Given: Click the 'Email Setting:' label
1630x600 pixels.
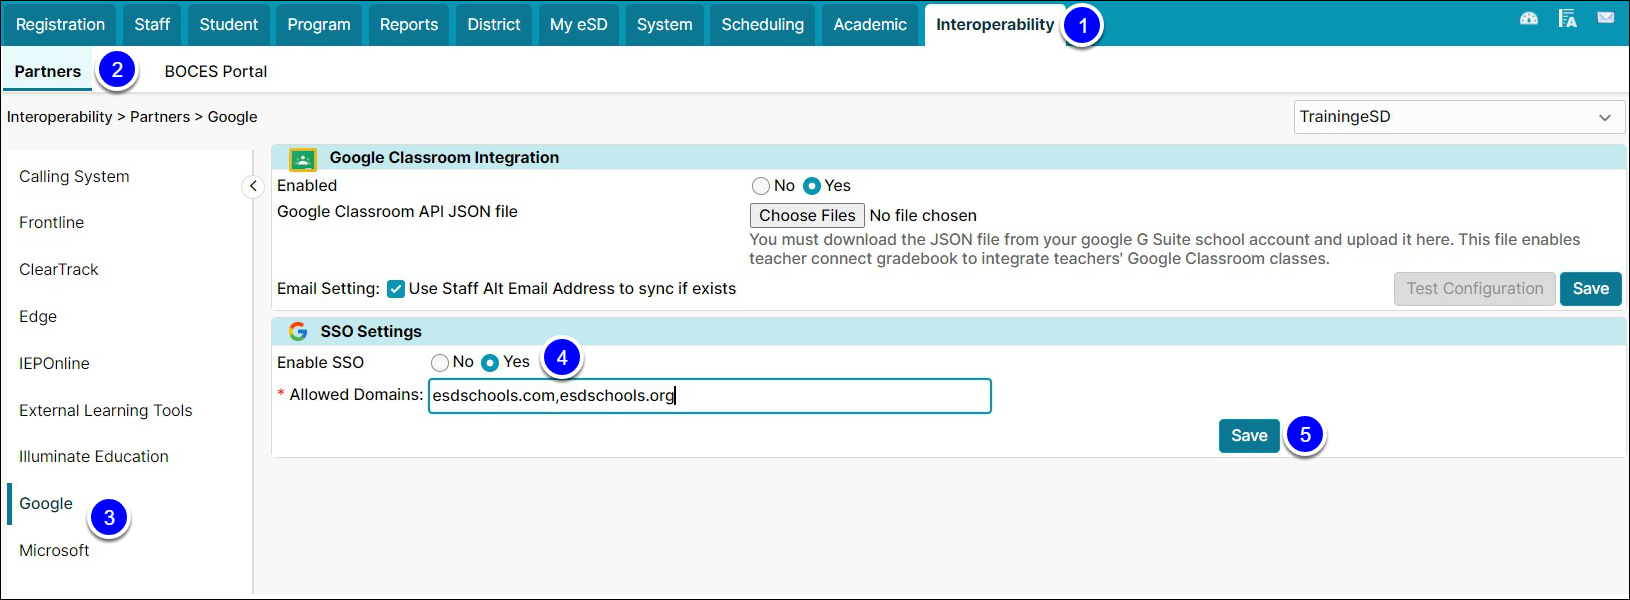Looking at the screenshot, I should pos(328,289).
